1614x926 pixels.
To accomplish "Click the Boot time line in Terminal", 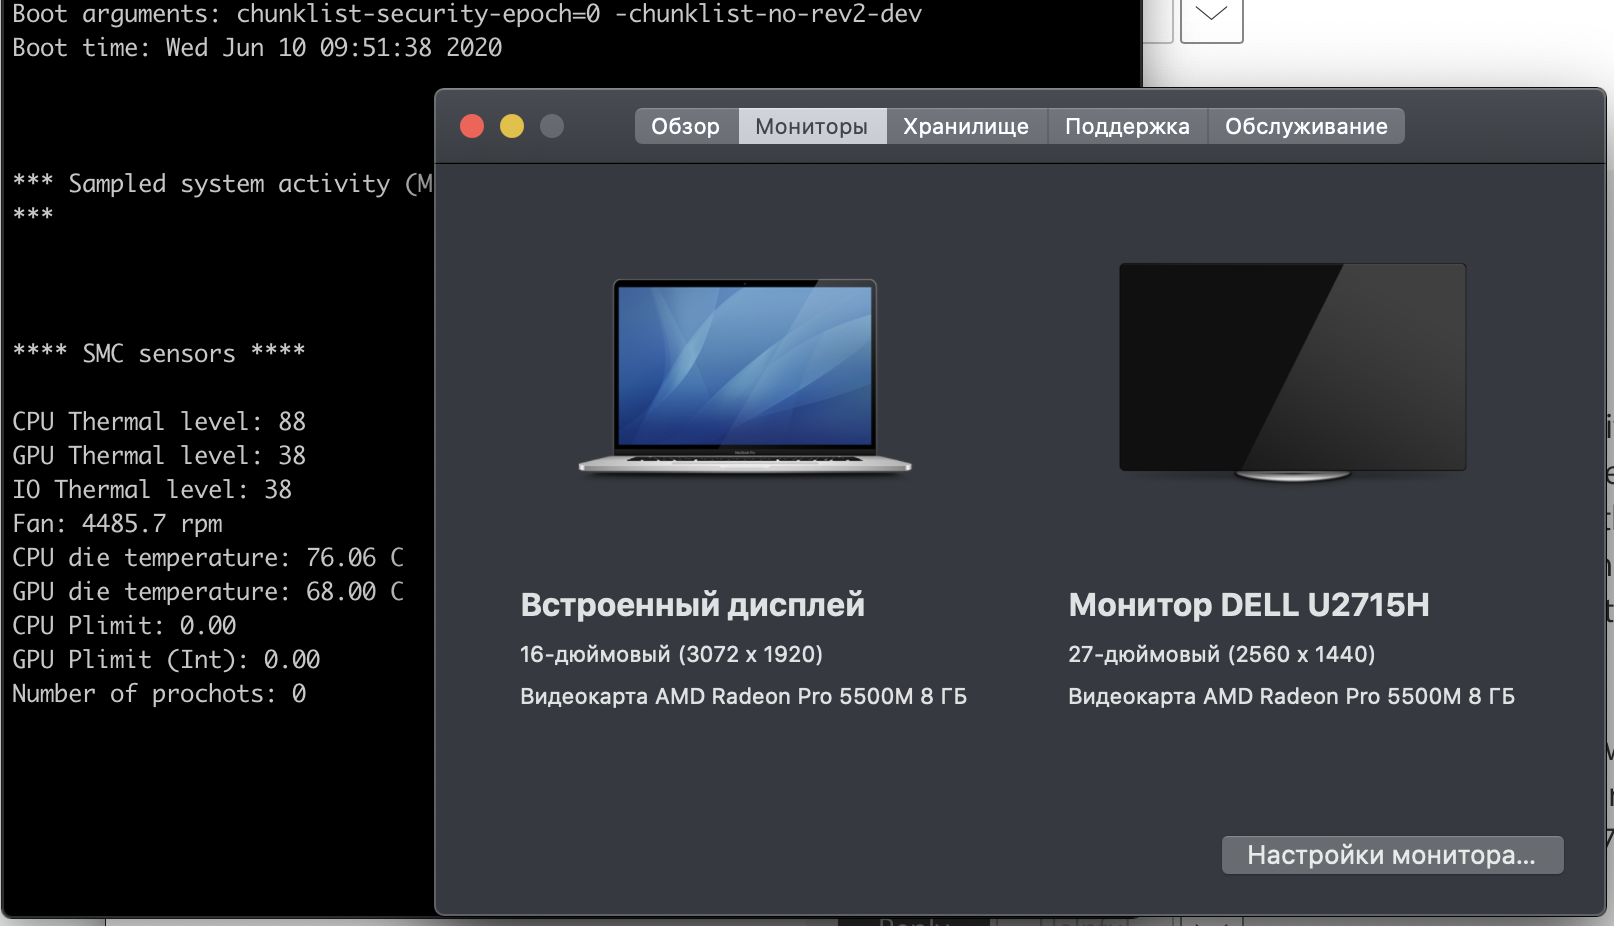I will point(257,48).
